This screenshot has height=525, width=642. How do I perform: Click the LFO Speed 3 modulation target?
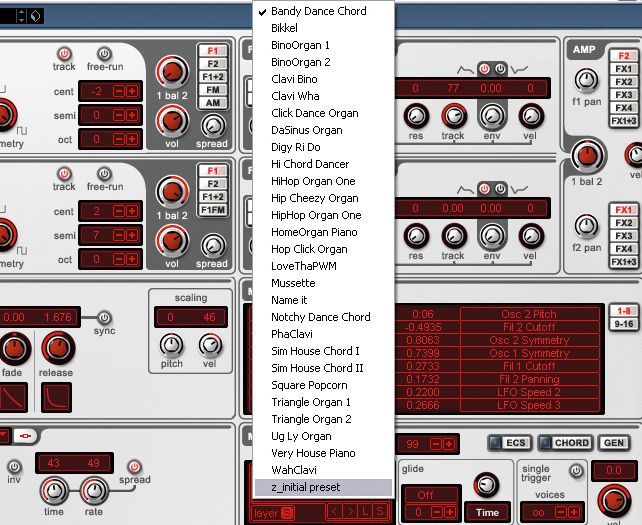click(529, 405)
